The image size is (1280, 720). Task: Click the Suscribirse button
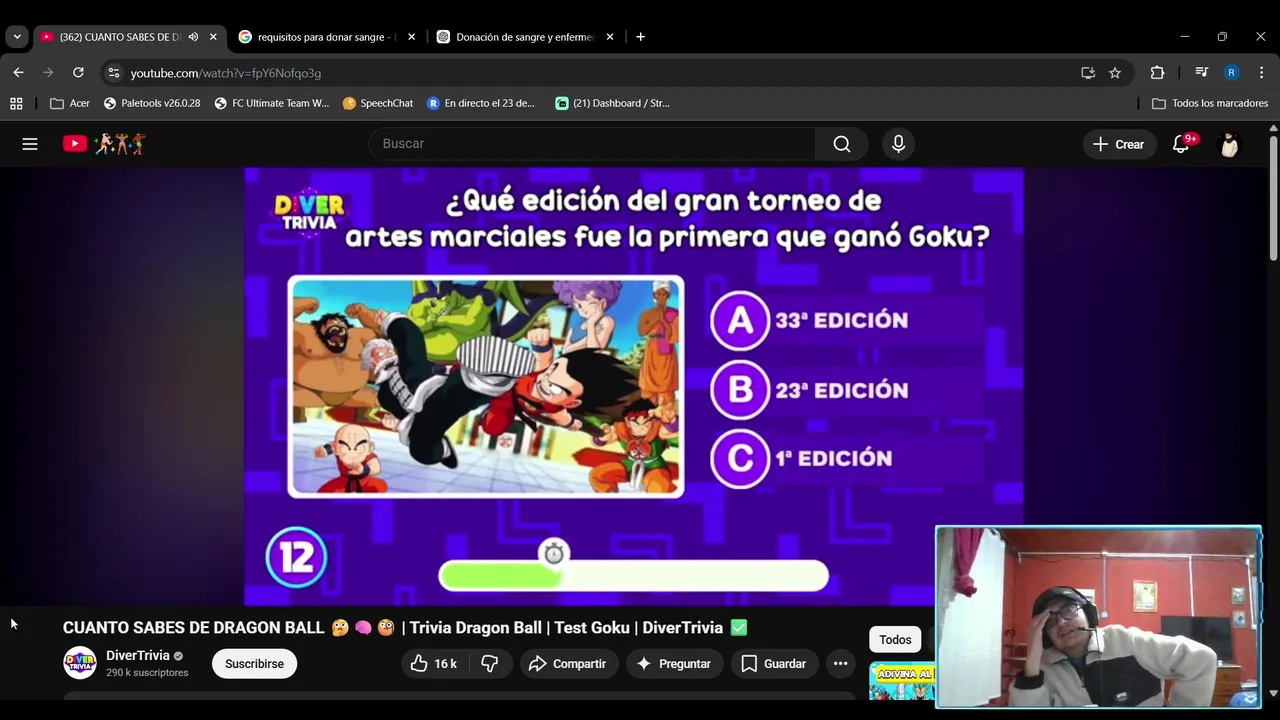click(254, 664)
